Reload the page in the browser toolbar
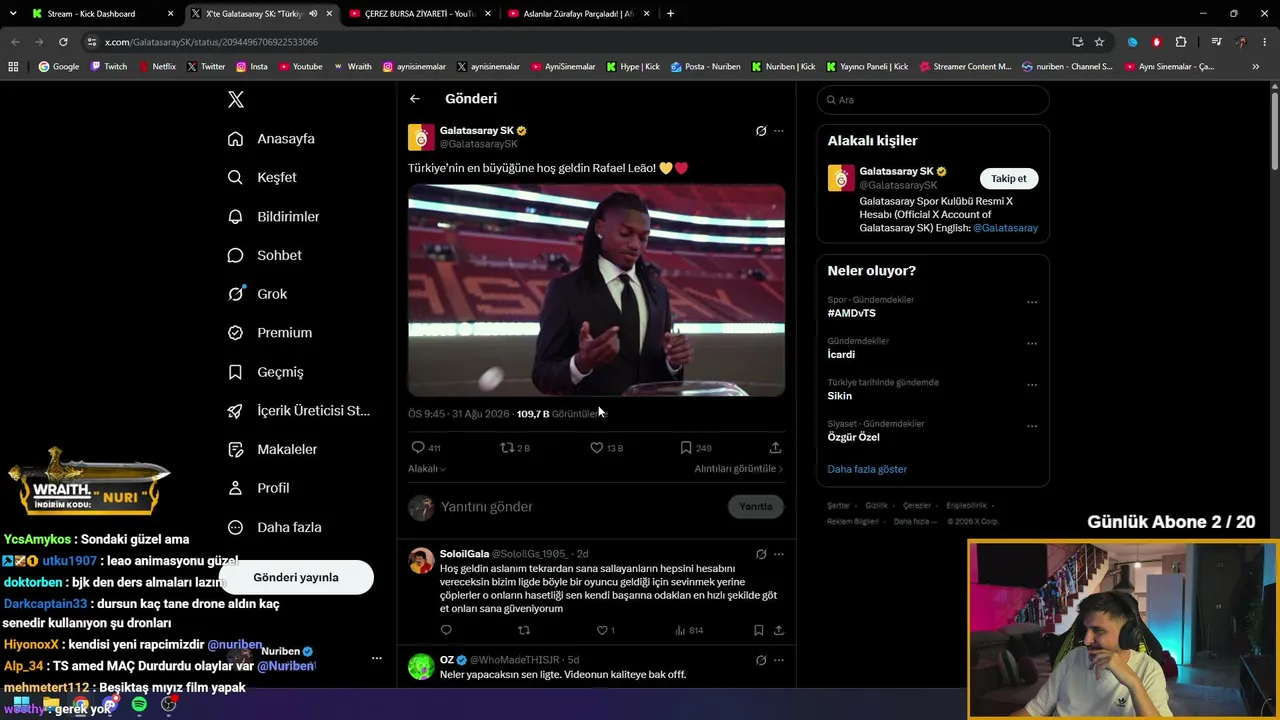The height and width of the screenshot is (720, 1280). click(x=63, y=42)
